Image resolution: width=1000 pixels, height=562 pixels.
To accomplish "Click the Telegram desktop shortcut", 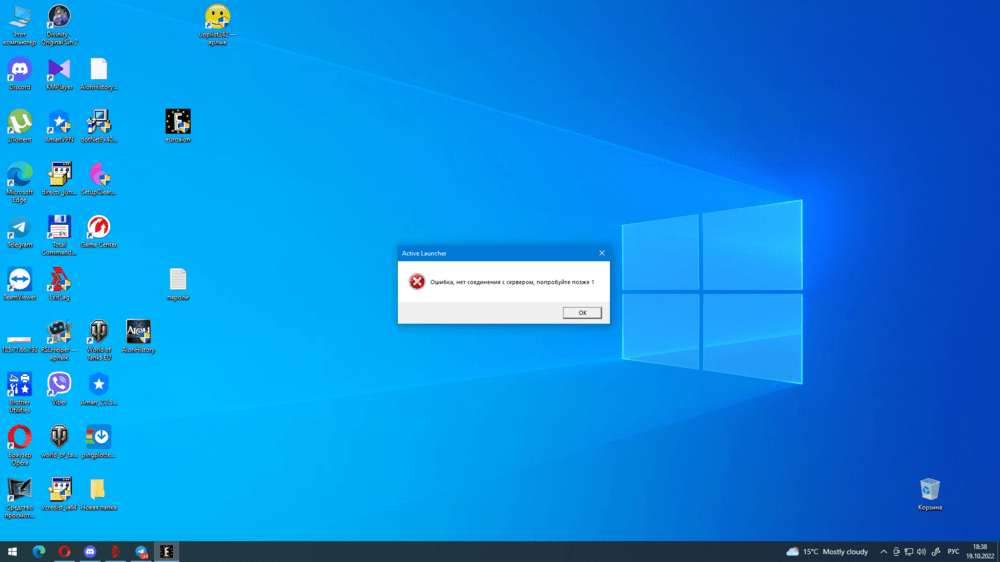I will (20, 227).
